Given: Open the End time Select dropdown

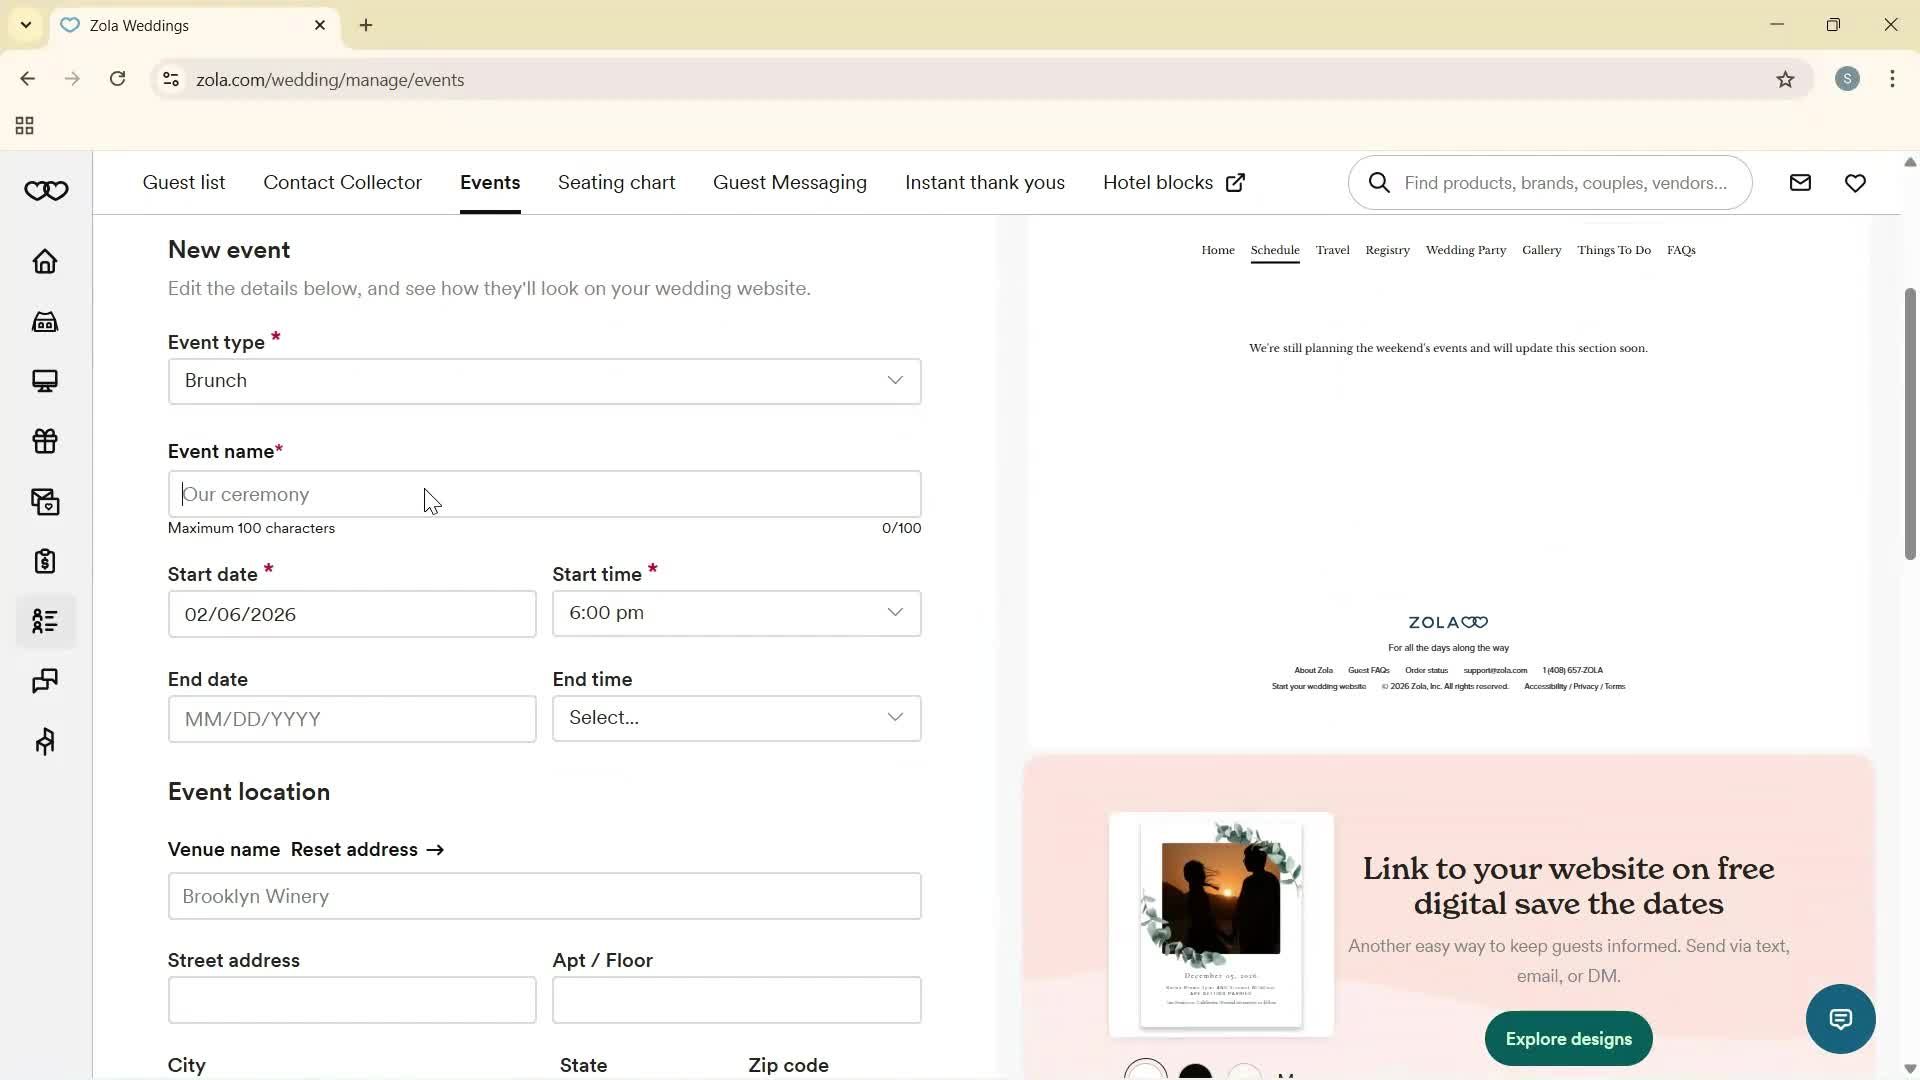Looking at the screenshot, I should point(736,718).
